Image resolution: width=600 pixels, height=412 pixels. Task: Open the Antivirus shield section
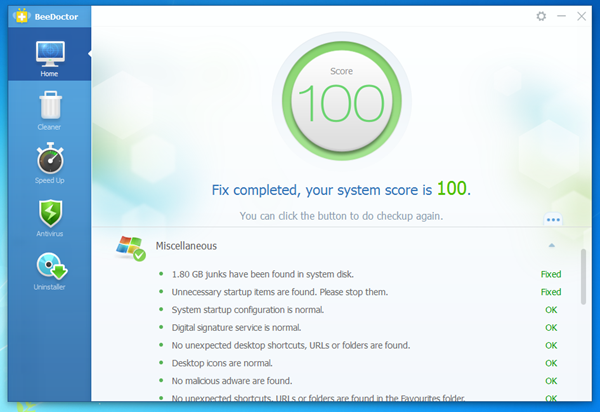coord(49,218)
